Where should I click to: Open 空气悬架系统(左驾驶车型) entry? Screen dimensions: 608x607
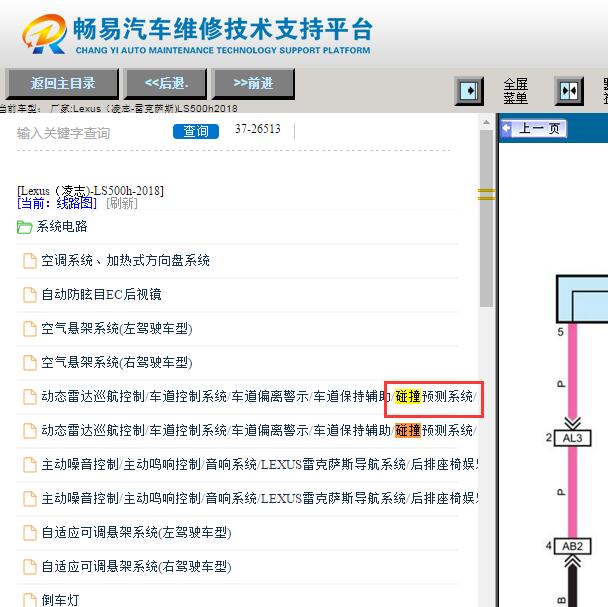117,329
